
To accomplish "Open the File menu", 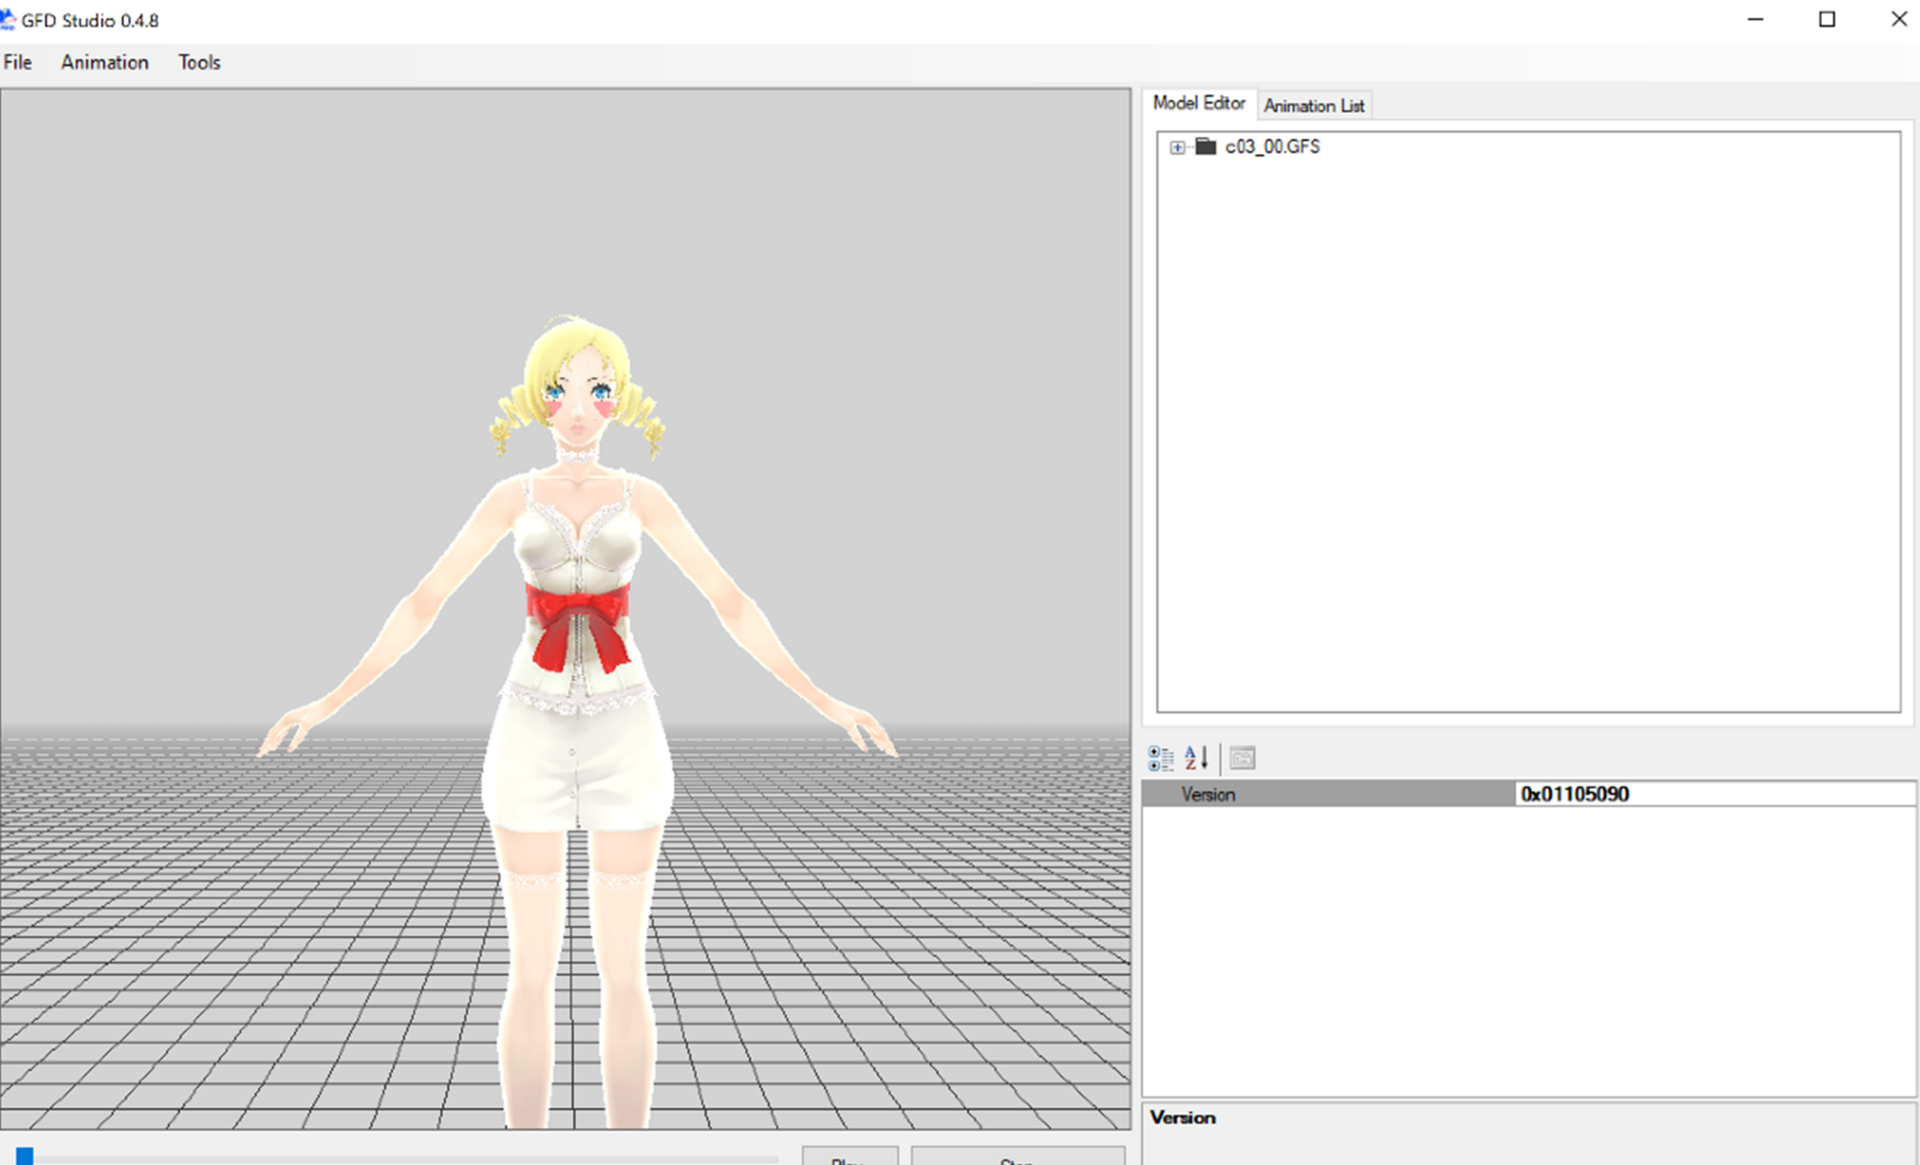I will point(18,62).
